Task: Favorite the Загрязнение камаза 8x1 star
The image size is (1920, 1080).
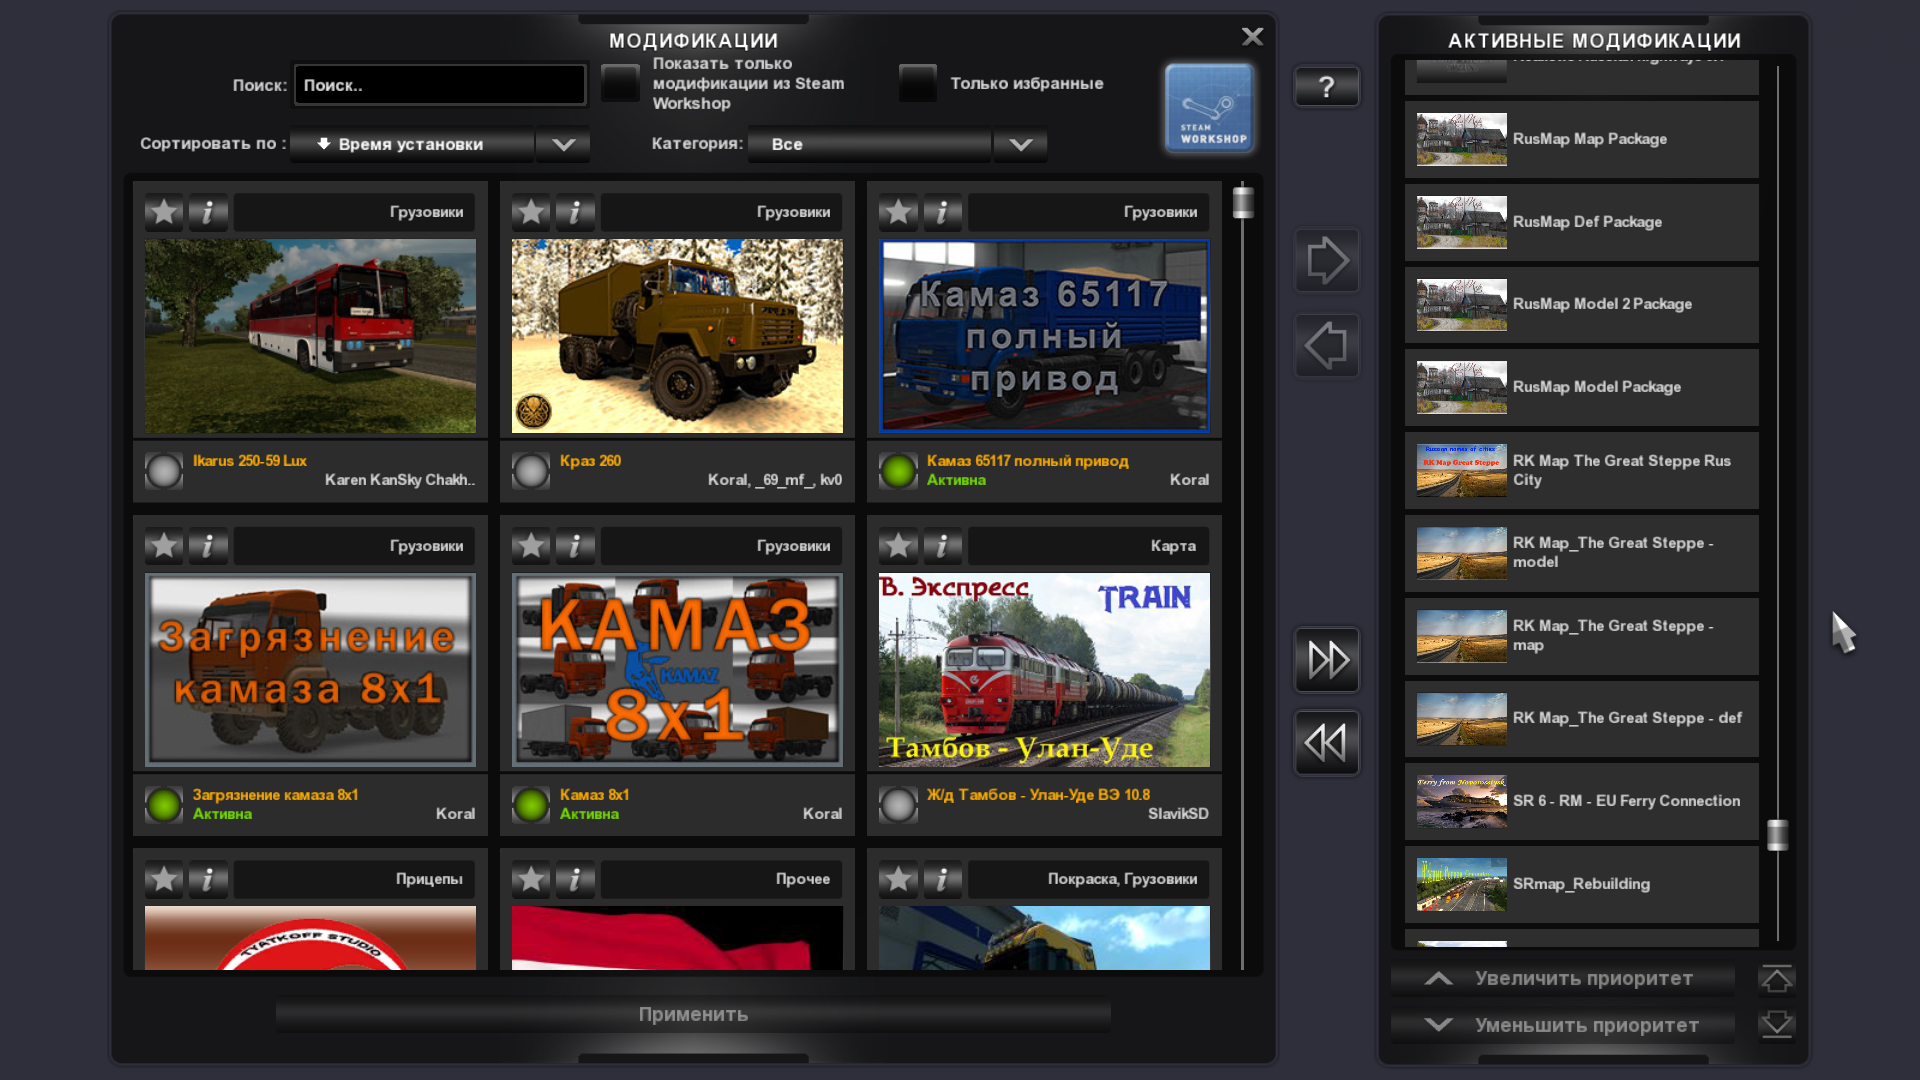Action: point(164,546)
